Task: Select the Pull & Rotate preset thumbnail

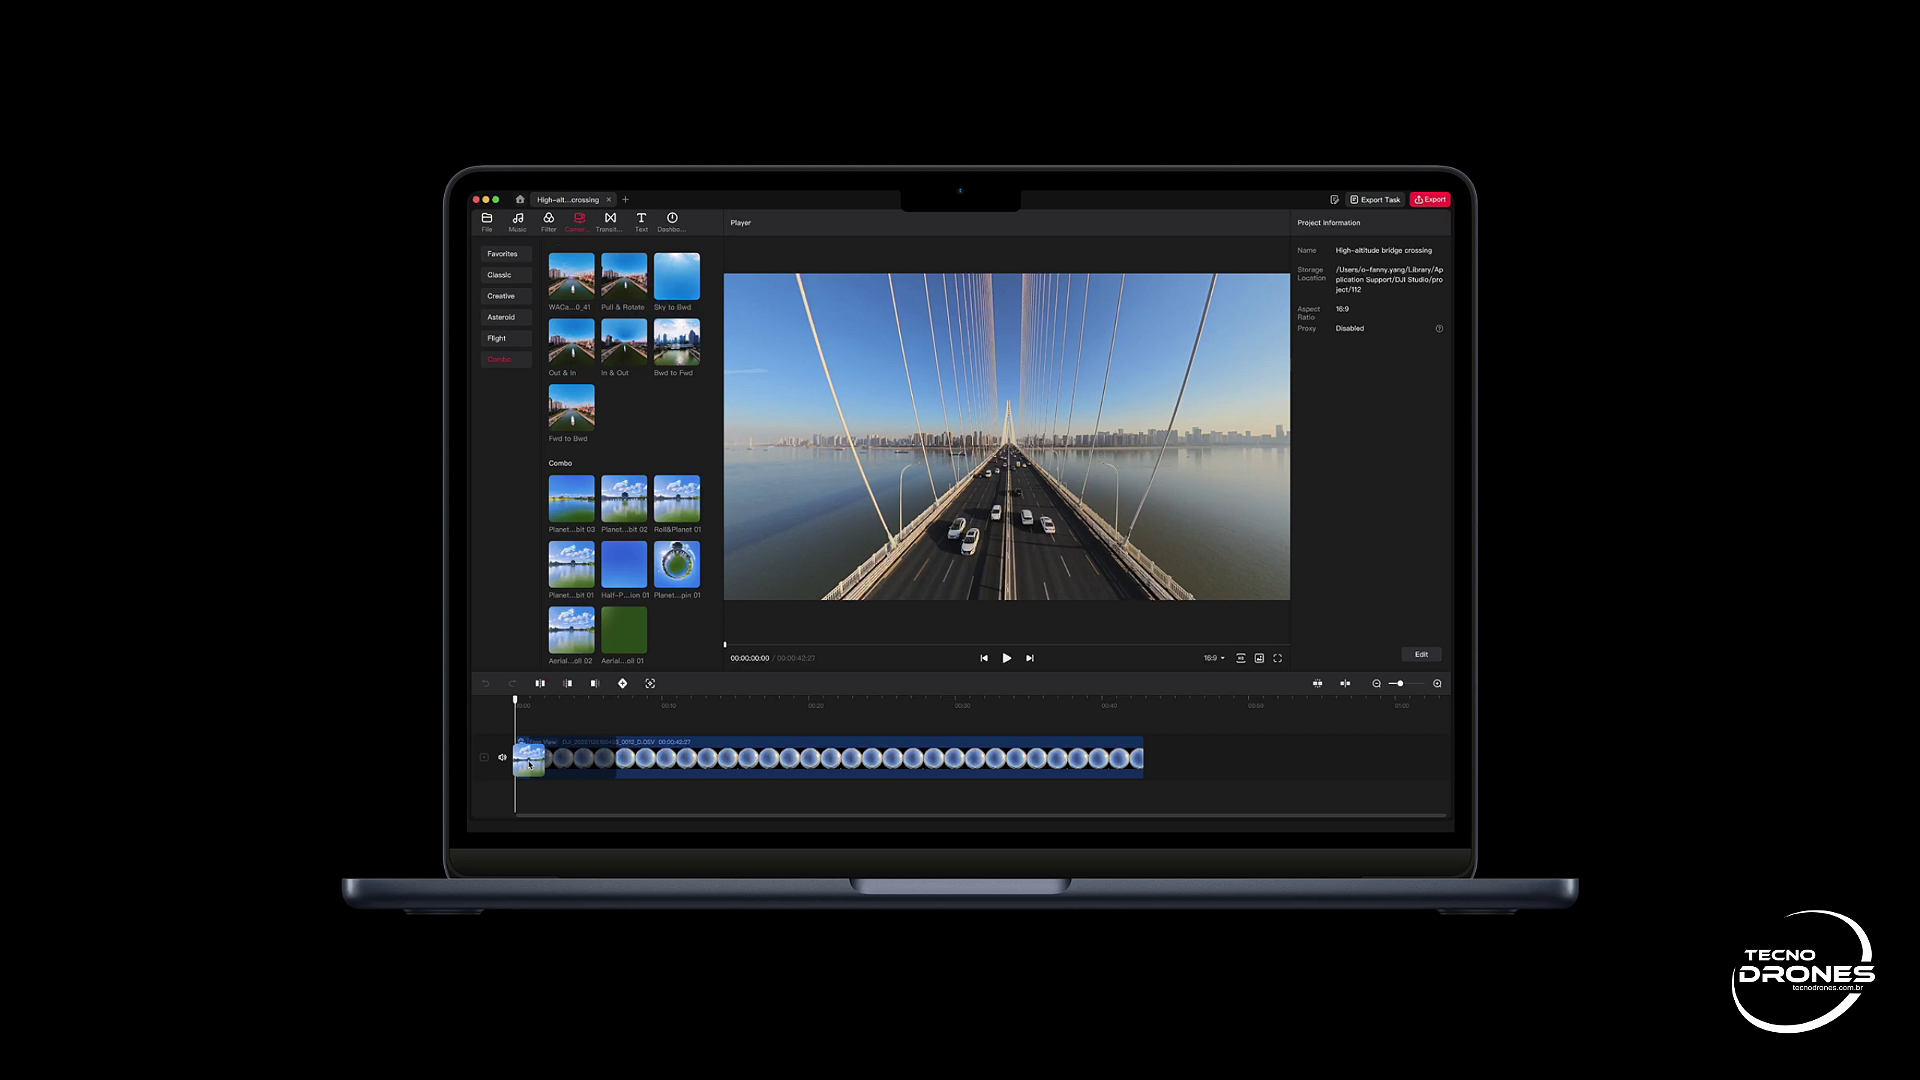Action: click(624, 277)
